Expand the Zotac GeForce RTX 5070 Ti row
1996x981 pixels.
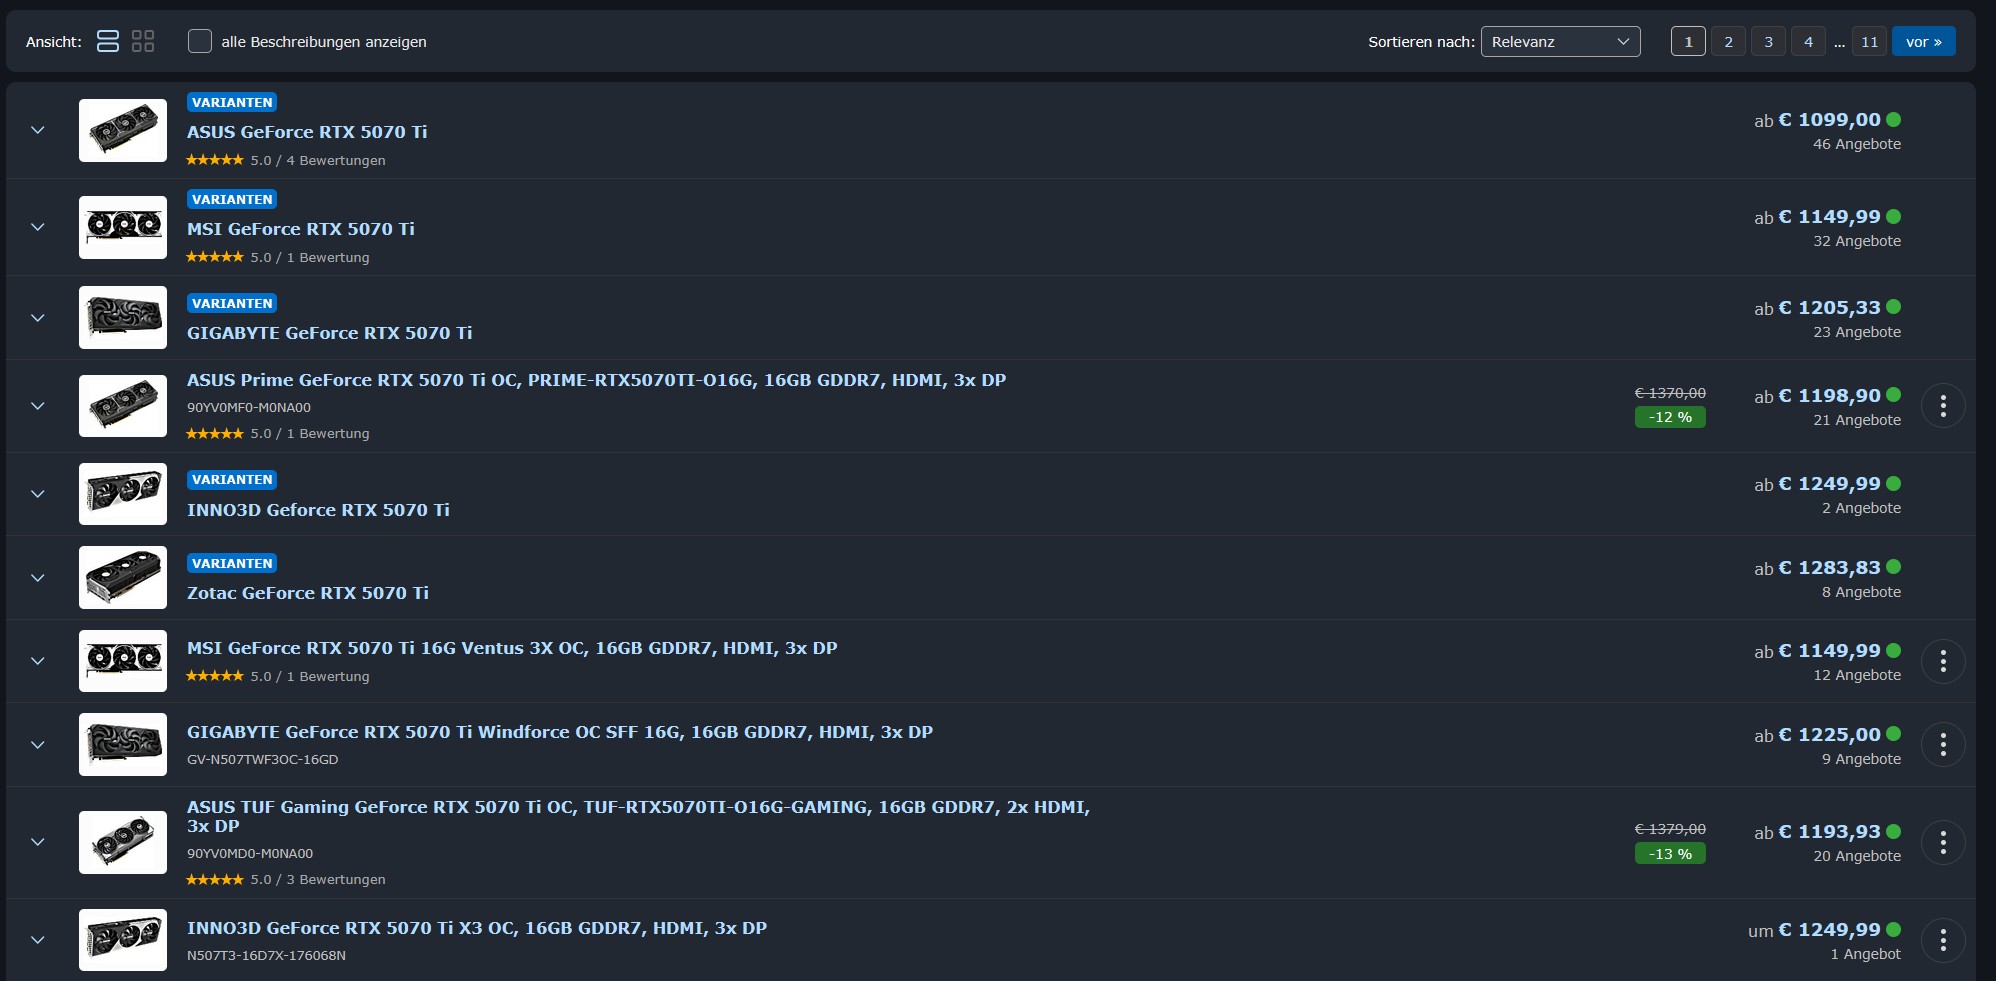point(38,578)
